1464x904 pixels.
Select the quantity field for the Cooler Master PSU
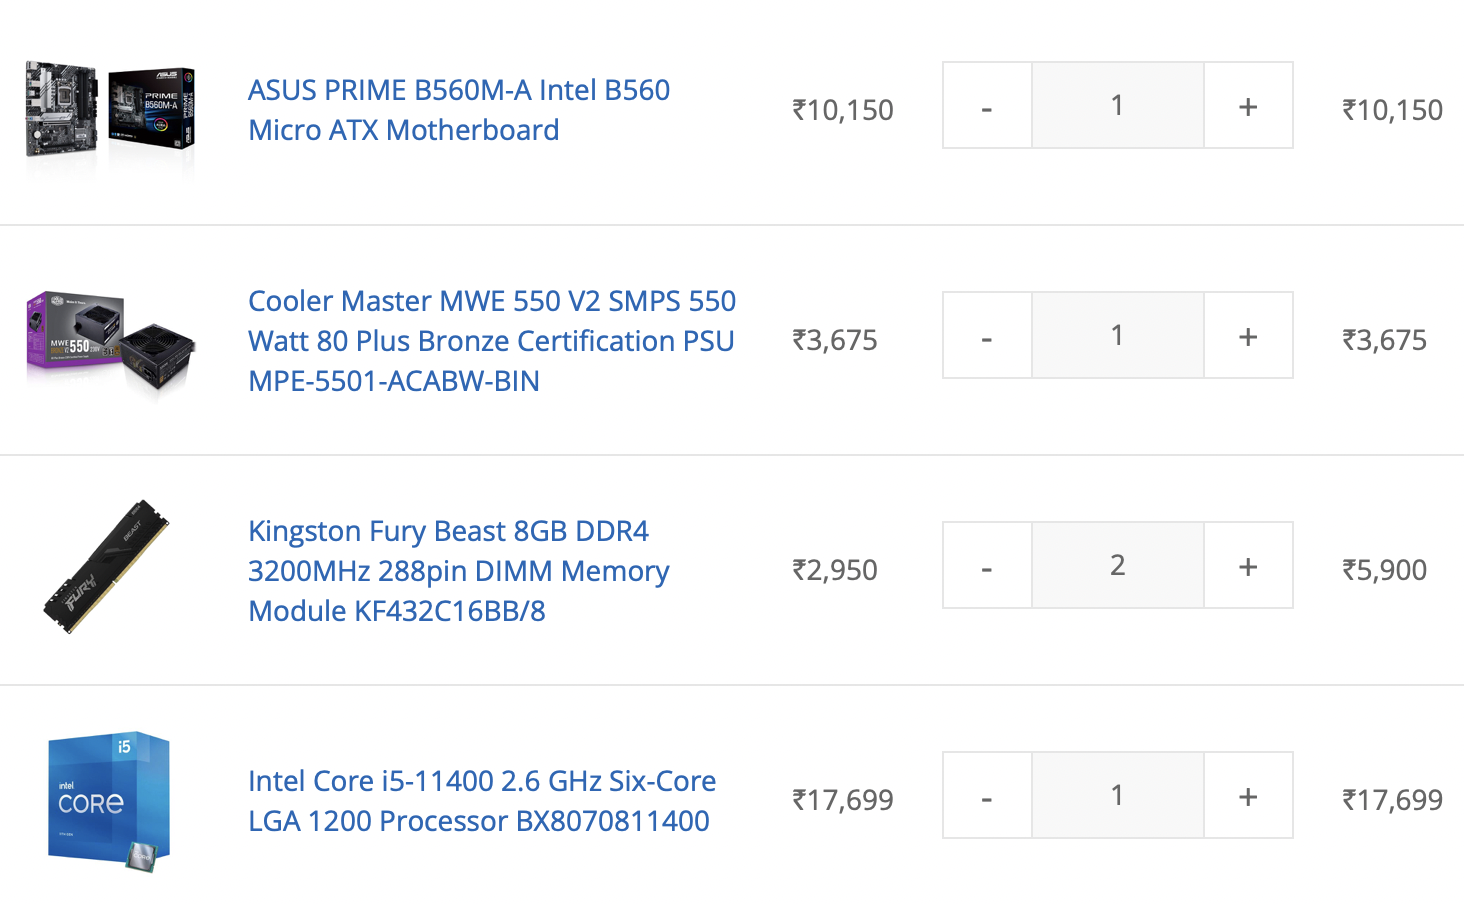1118,336
